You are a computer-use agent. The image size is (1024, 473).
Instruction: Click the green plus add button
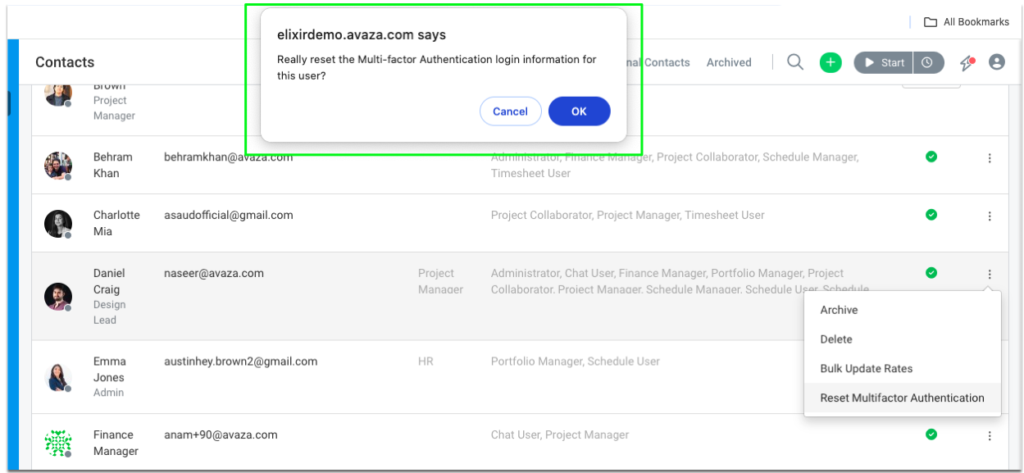coord(830,62)
